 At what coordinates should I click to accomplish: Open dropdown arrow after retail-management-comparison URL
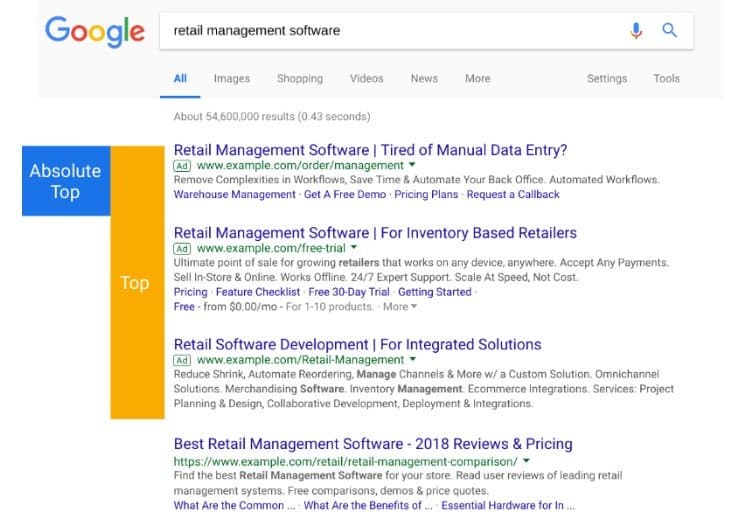[x=526, y=462]
